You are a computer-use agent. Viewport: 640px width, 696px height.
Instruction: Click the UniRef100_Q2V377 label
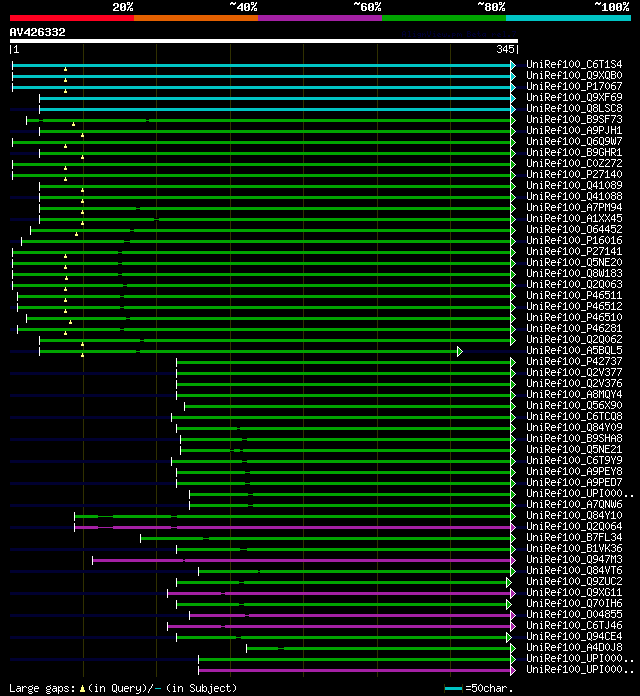click(x=574, y=372)
